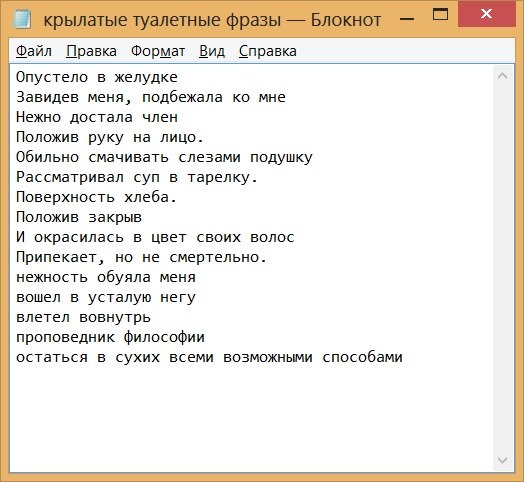The width and height of the screenshot is (524, 482).
Task: Open the Формат menu
Action: [x=158, y=51]
